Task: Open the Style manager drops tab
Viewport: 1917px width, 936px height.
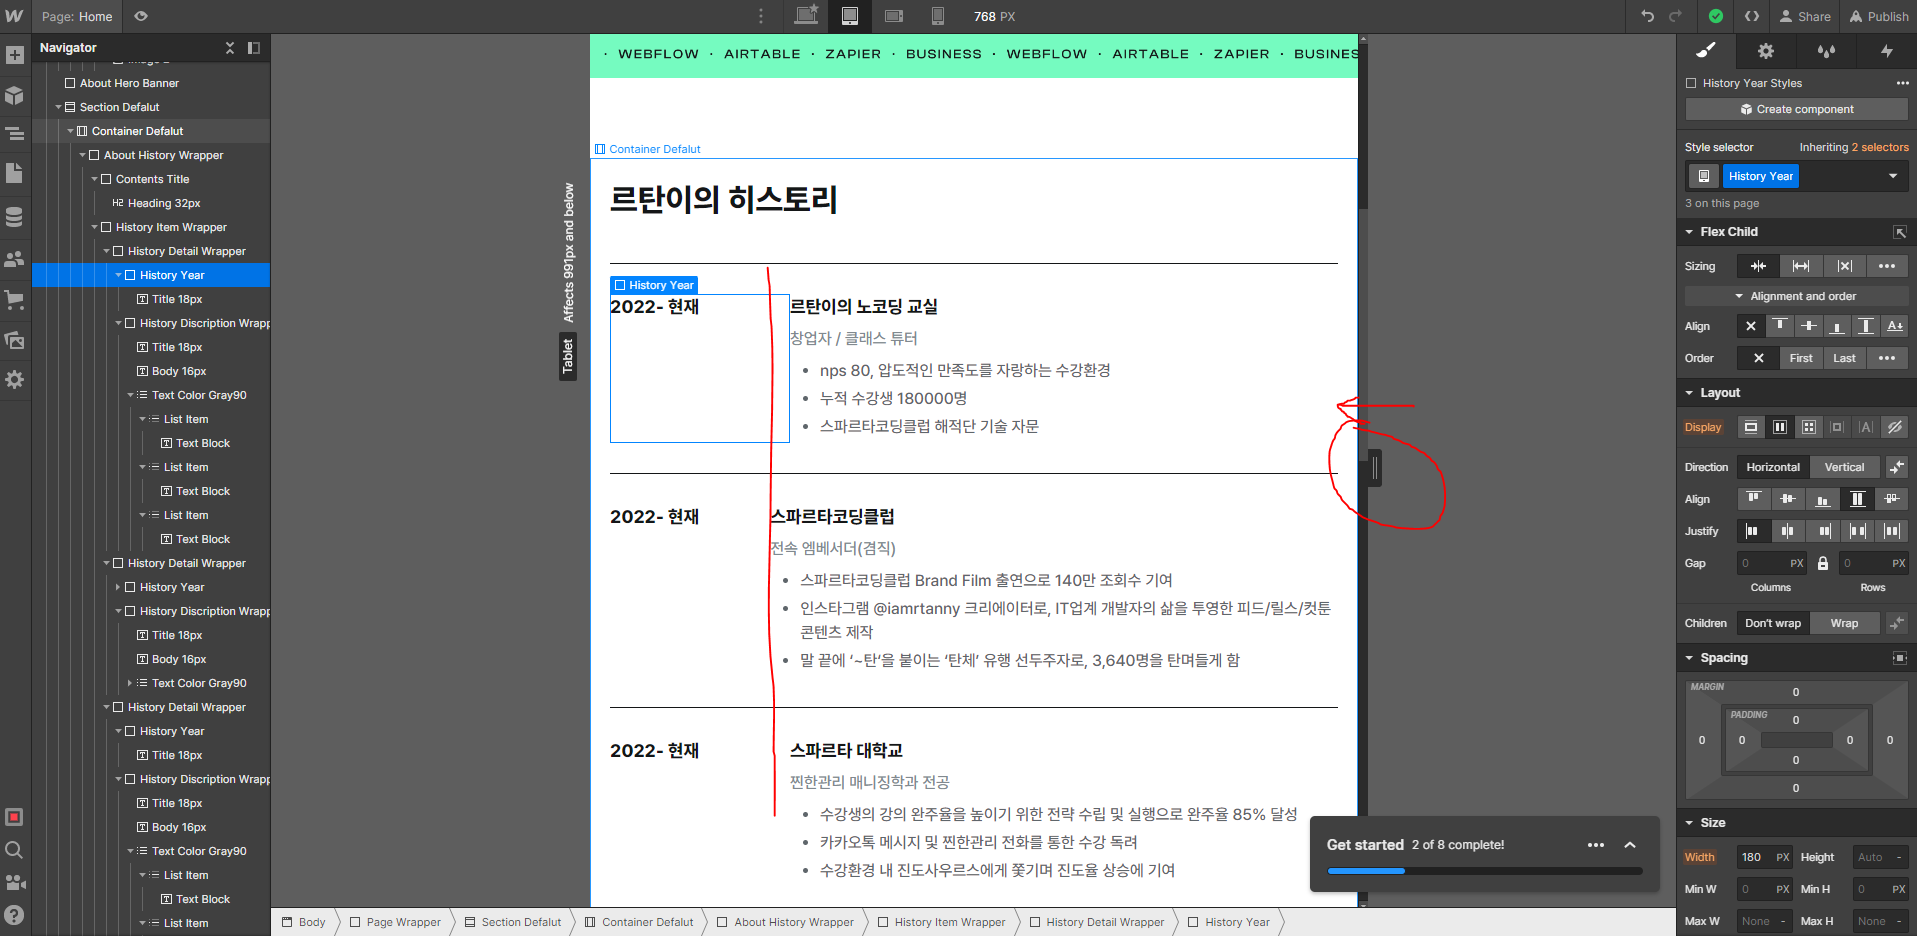Action: click(x=1826, y=51)
